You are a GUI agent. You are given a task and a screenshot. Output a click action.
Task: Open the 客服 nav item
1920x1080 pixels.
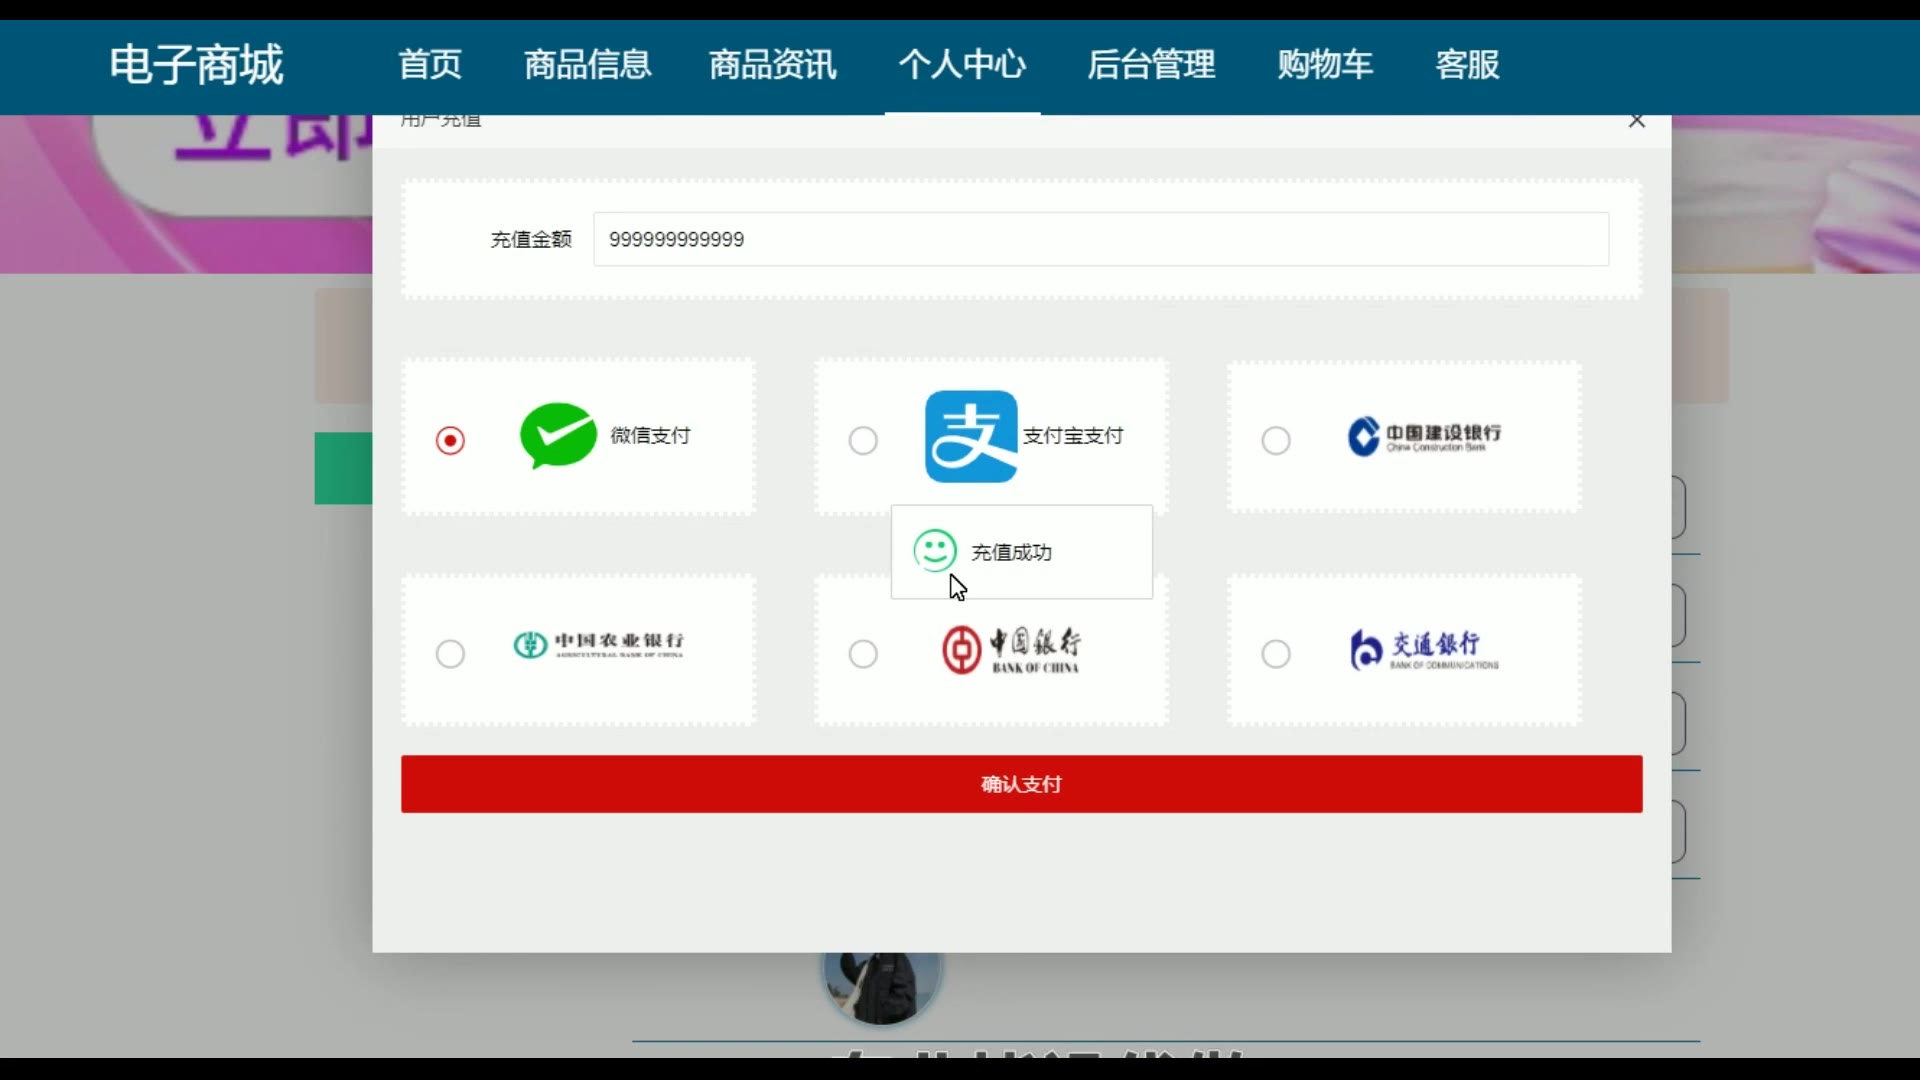click(x=1467, y=65)
